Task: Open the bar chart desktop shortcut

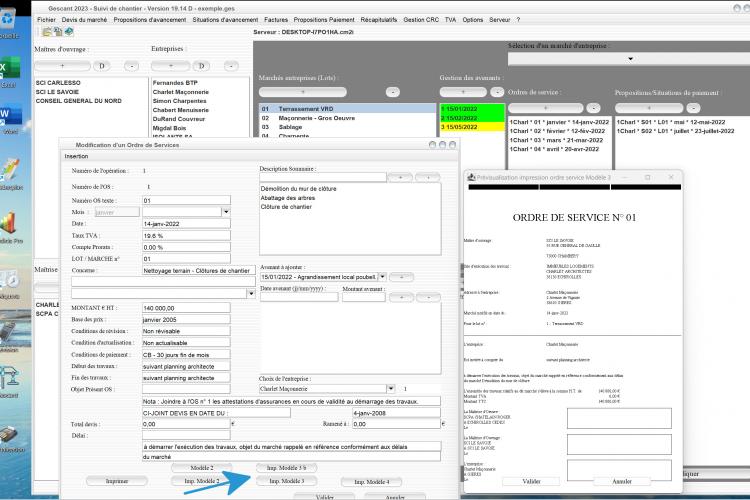Action: click(8, 223)
